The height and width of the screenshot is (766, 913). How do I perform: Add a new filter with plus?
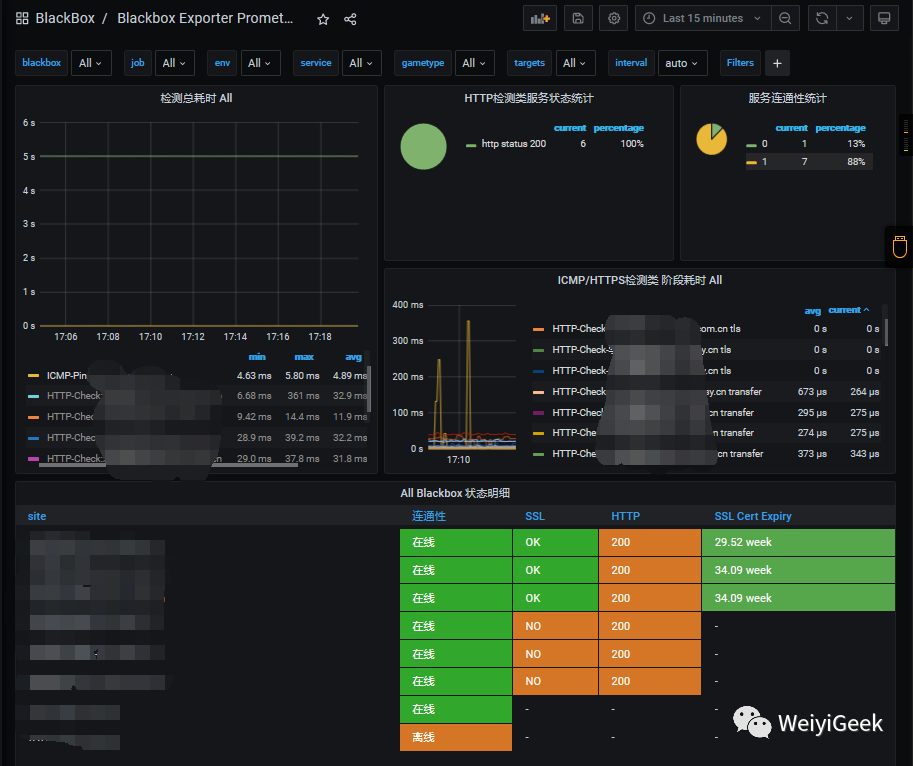click(x=777, y=63)
